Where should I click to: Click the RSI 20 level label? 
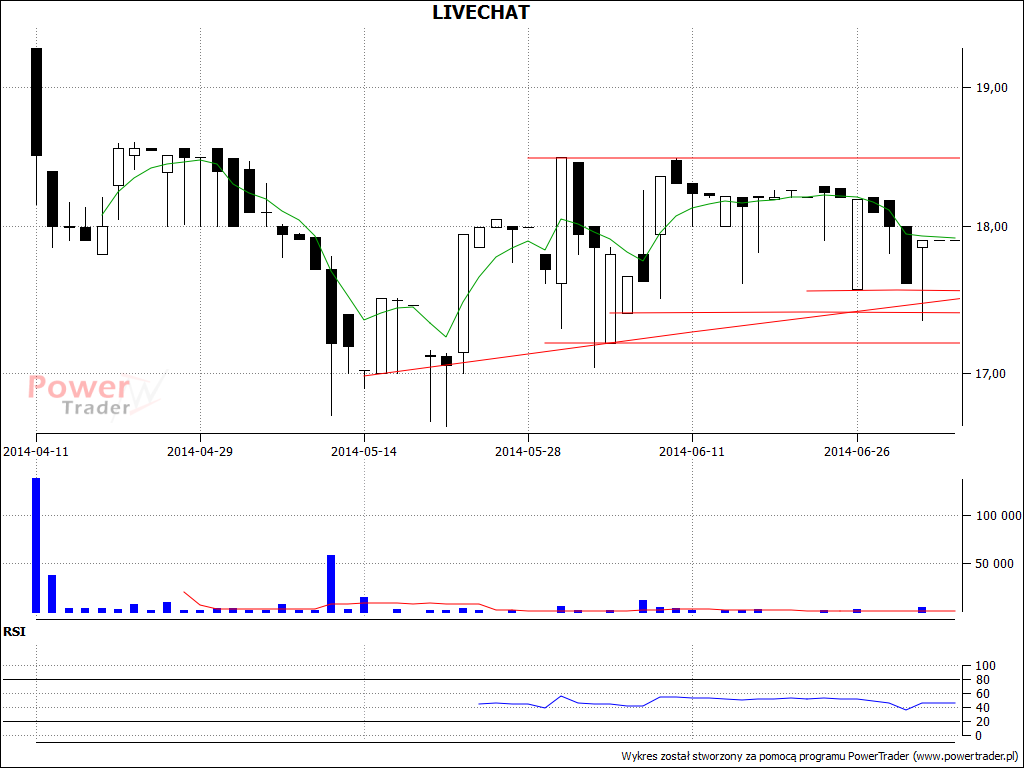tap(985, 722)
